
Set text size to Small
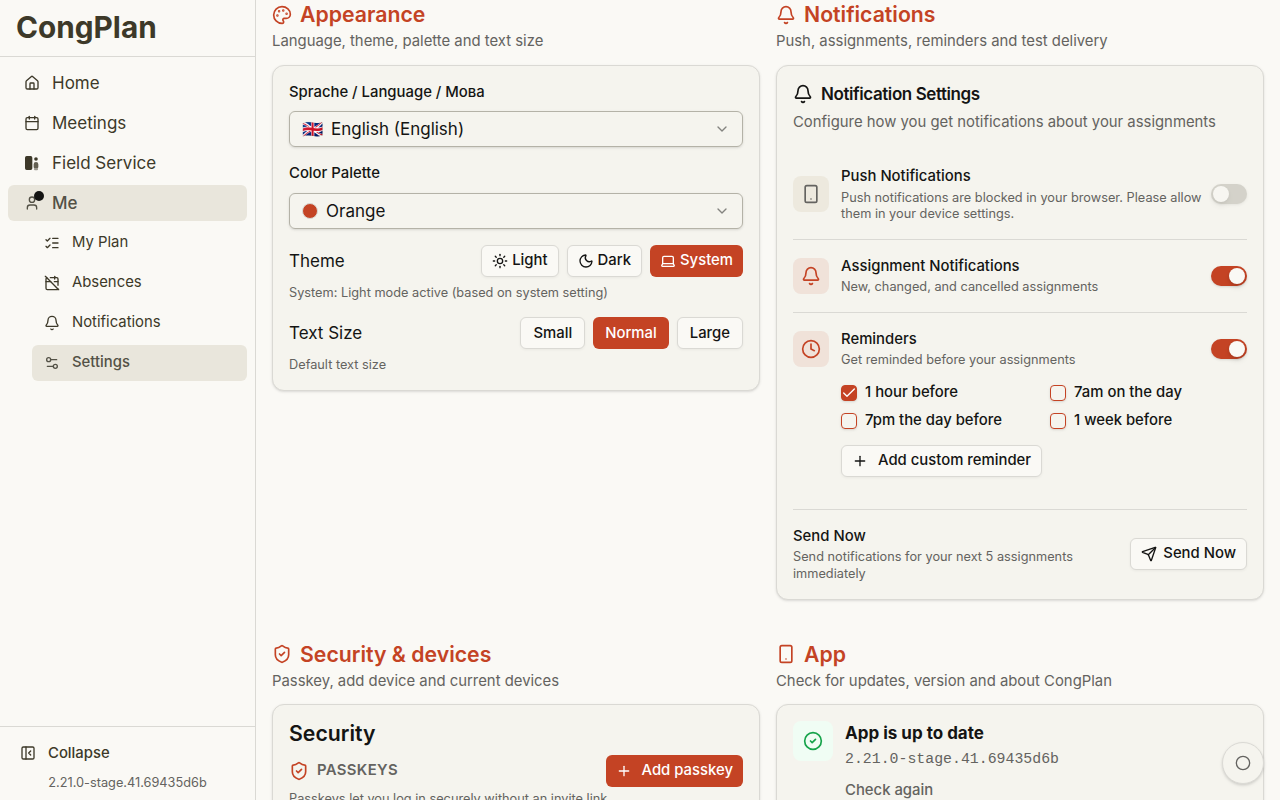(552, 333)
